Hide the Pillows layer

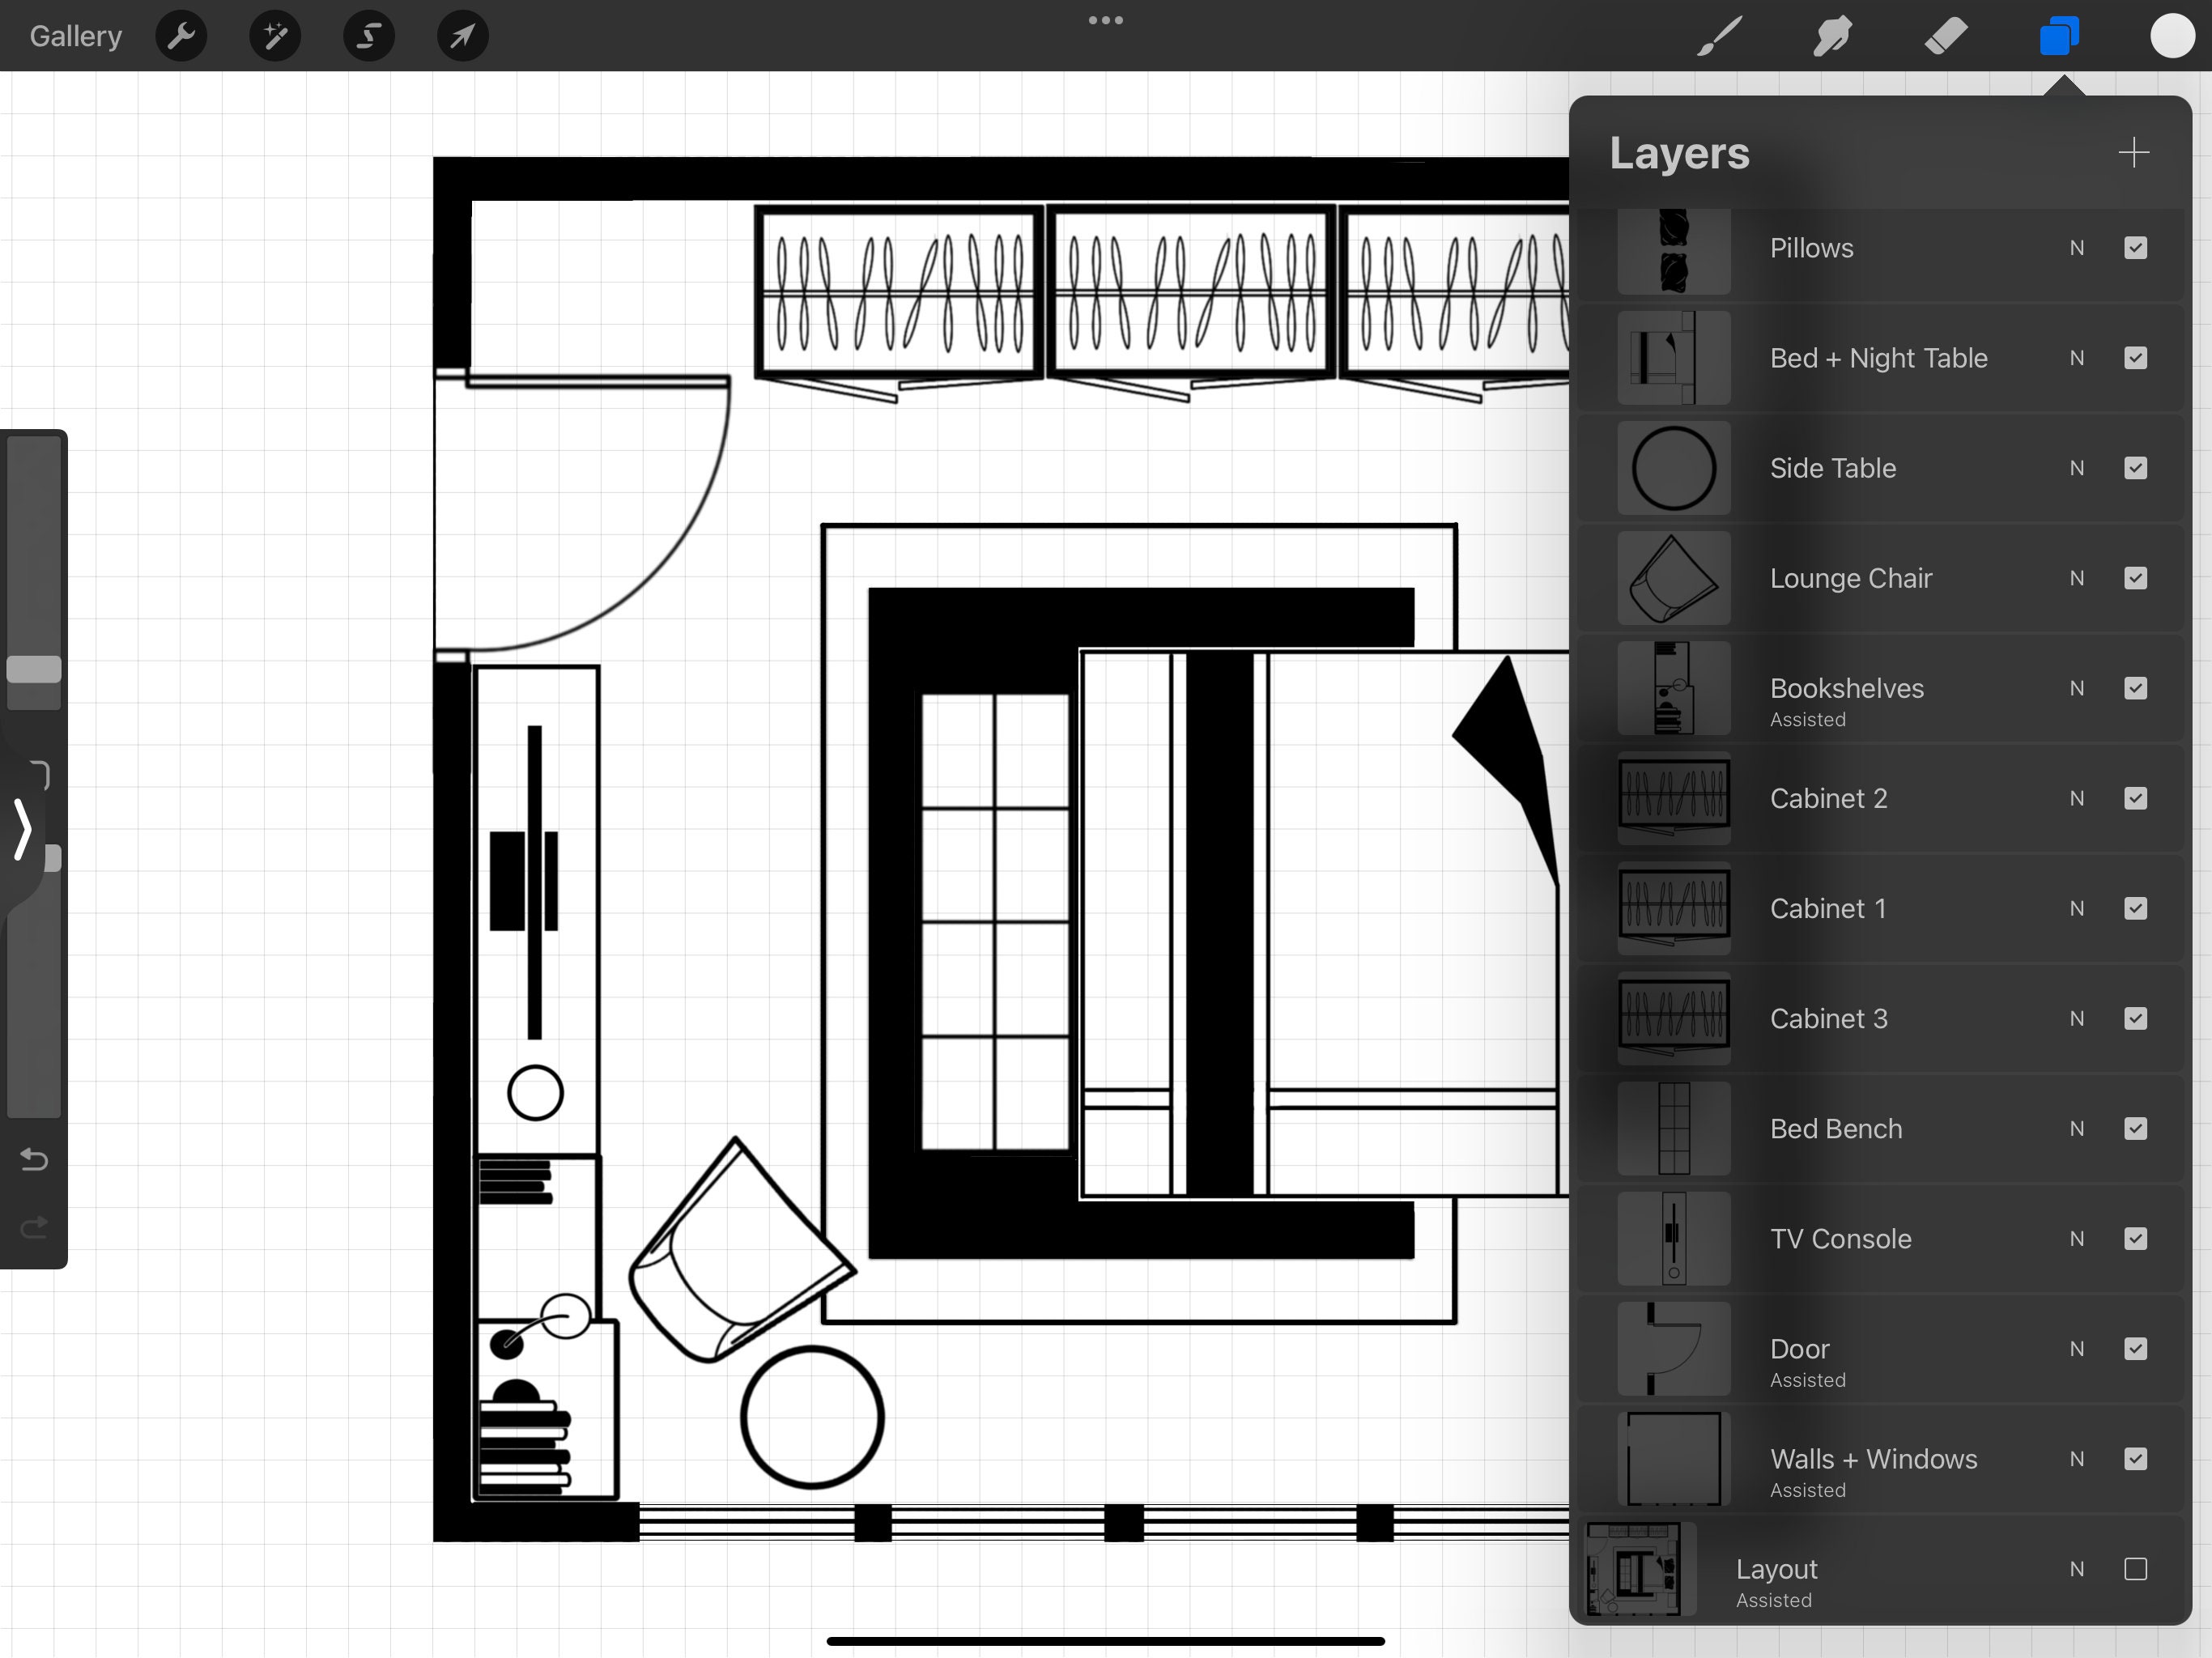click(2136, 248)
